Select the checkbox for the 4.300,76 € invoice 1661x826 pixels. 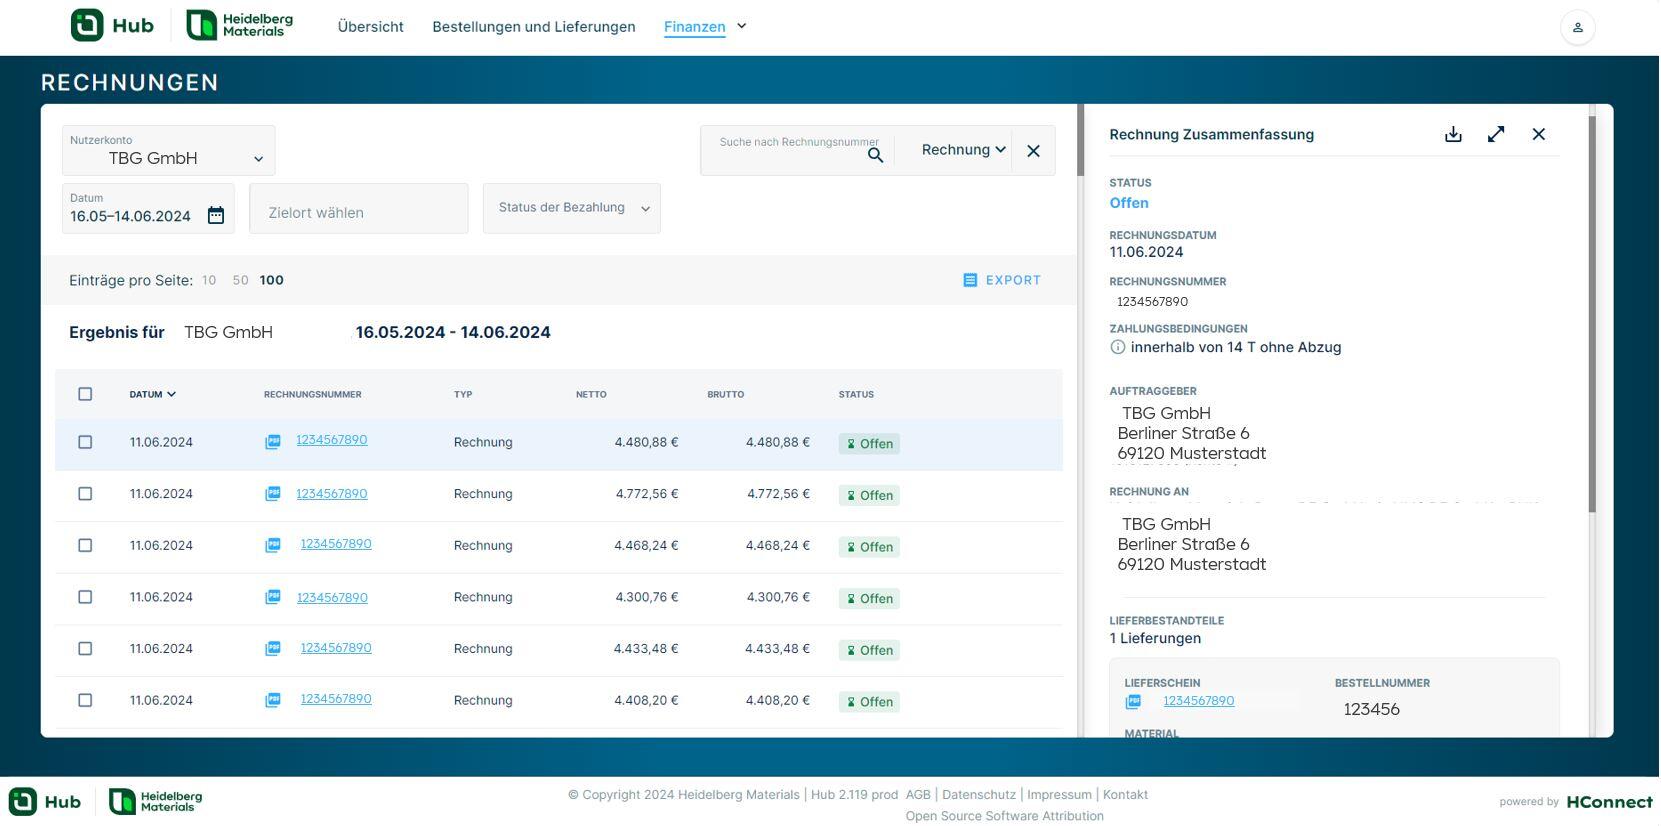85,597
